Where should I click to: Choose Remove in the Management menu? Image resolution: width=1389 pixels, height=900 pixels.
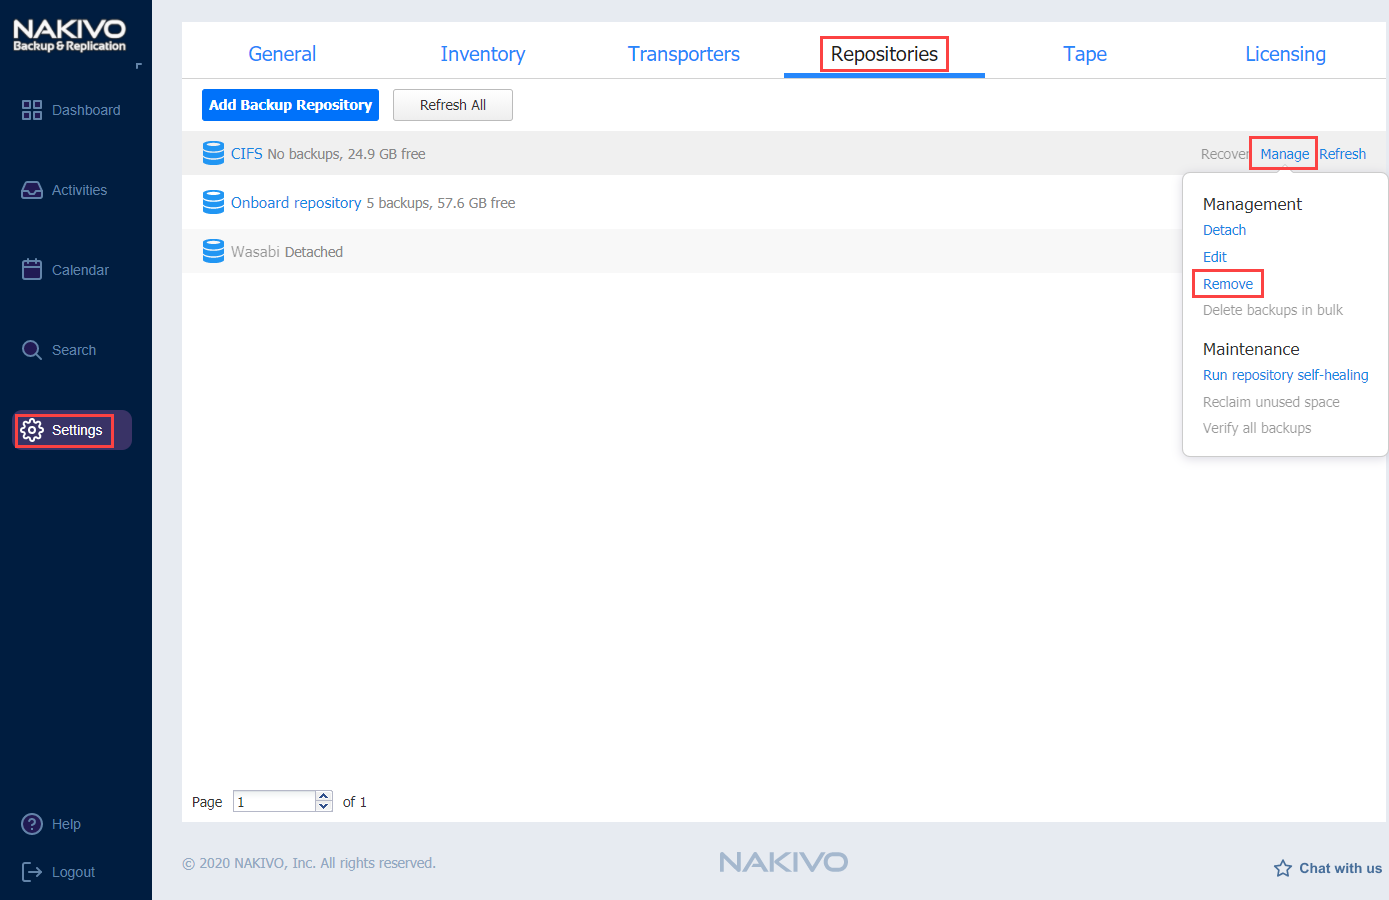point(1228,284)
